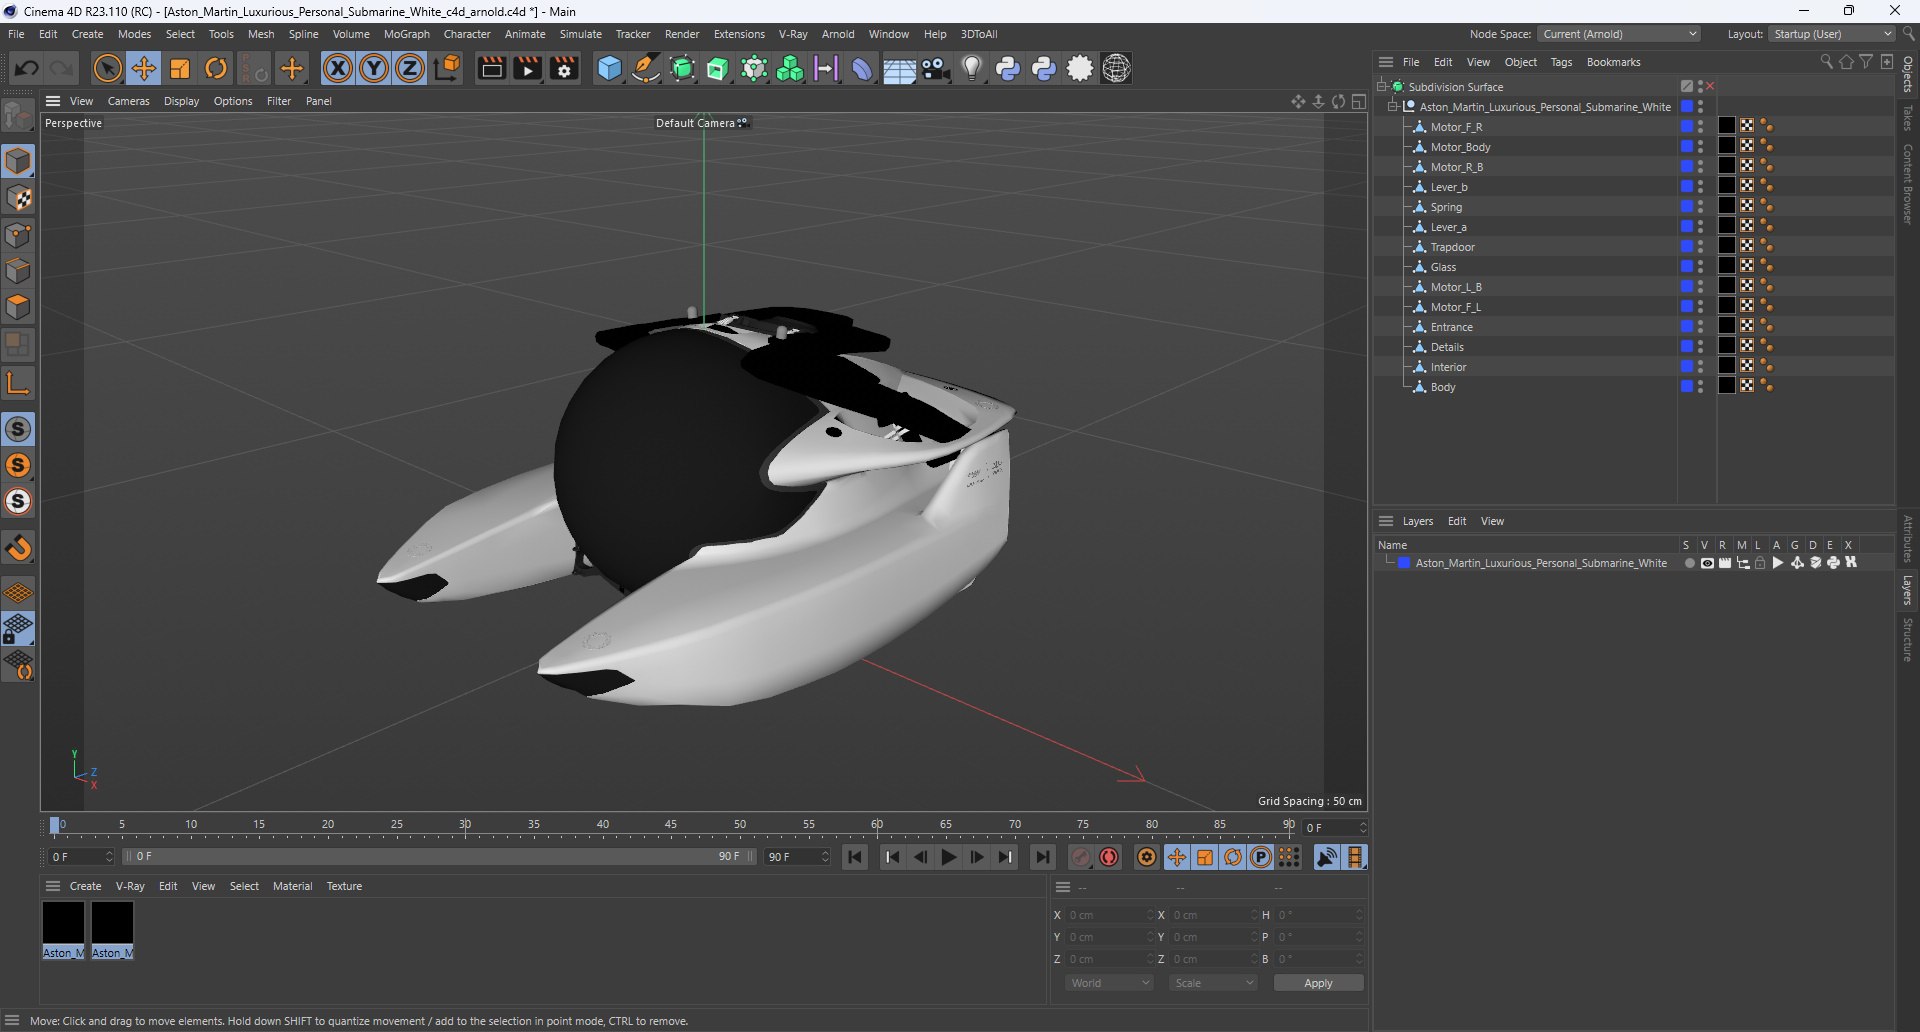Viewport: 1920px width, 1032px height.
Task: Play the animation forward
Action: (948, 857)
